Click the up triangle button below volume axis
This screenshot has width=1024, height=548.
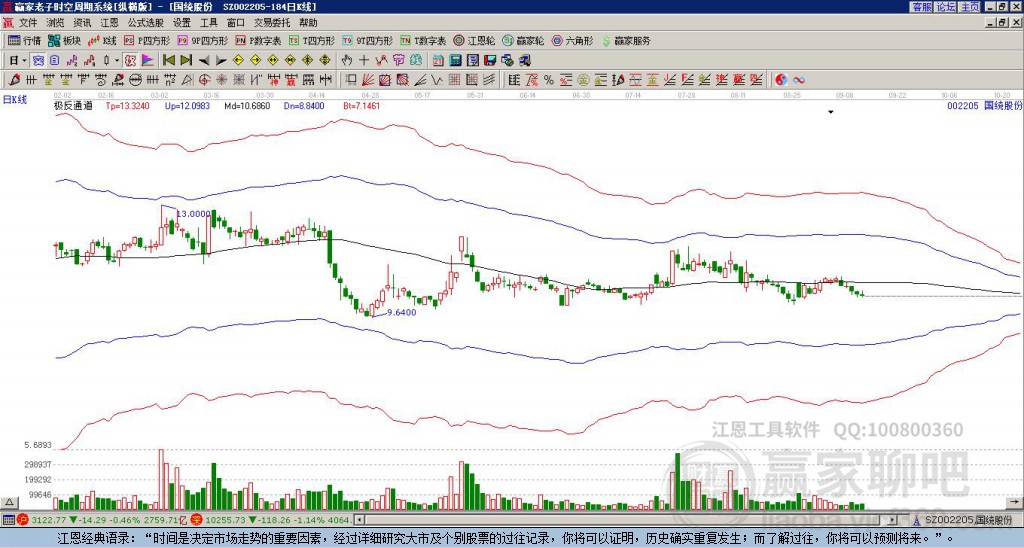point(9,502)
